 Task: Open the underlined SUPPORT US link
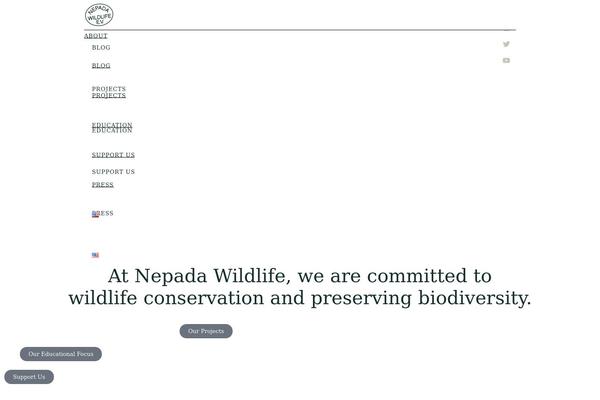pos(113,155)
